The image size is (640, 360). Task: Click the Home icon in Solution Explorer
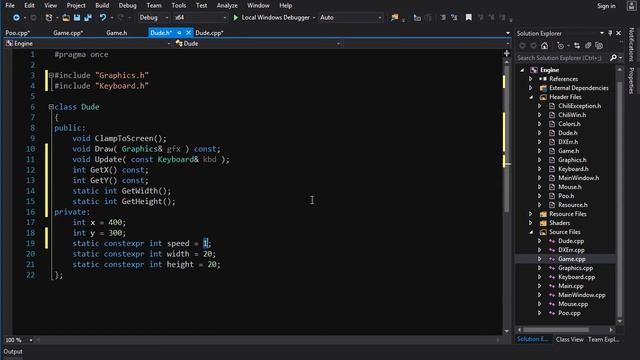pos(544,46)
